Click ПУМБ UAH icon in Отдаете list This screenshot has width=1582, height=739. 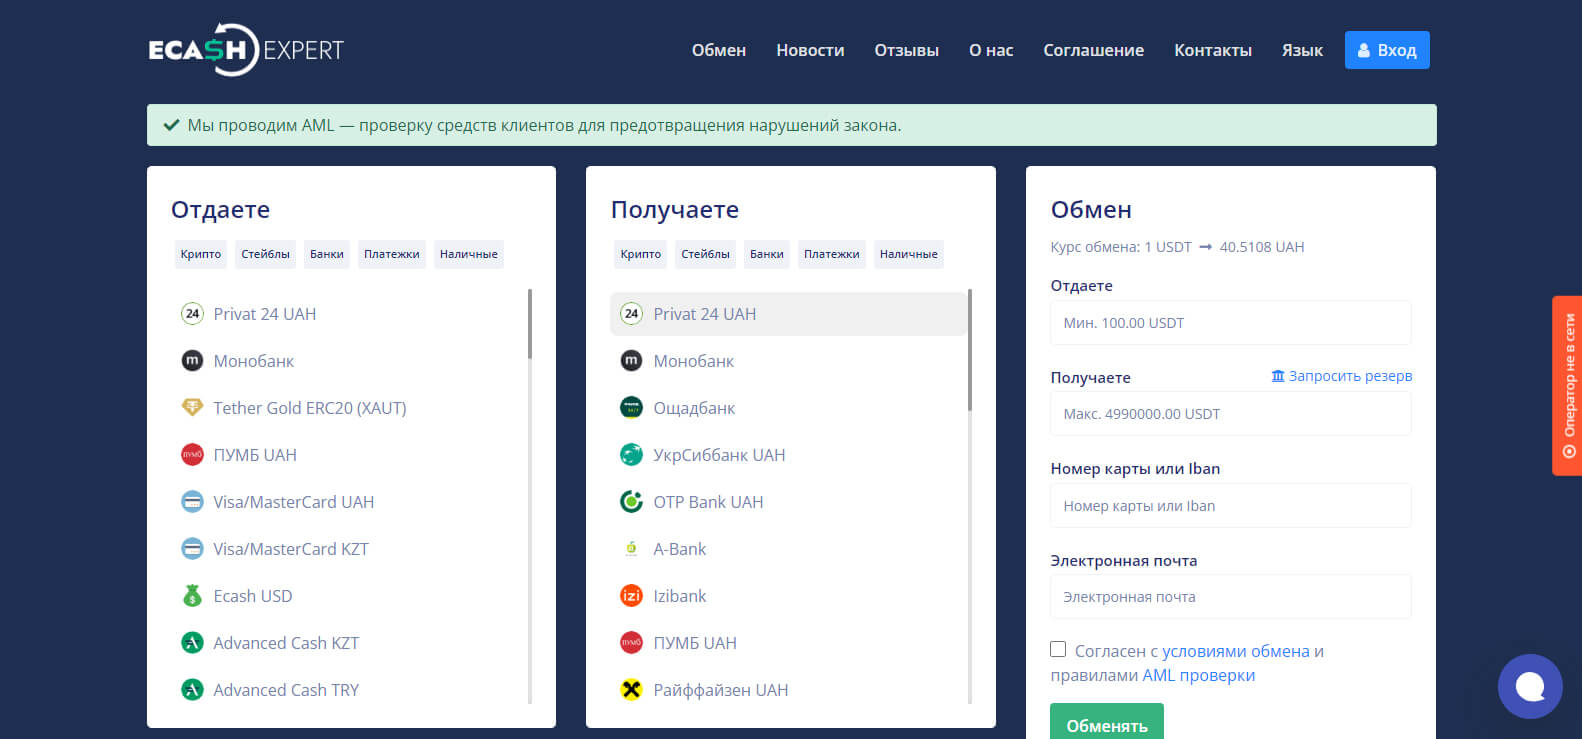(x=192, y=455)
